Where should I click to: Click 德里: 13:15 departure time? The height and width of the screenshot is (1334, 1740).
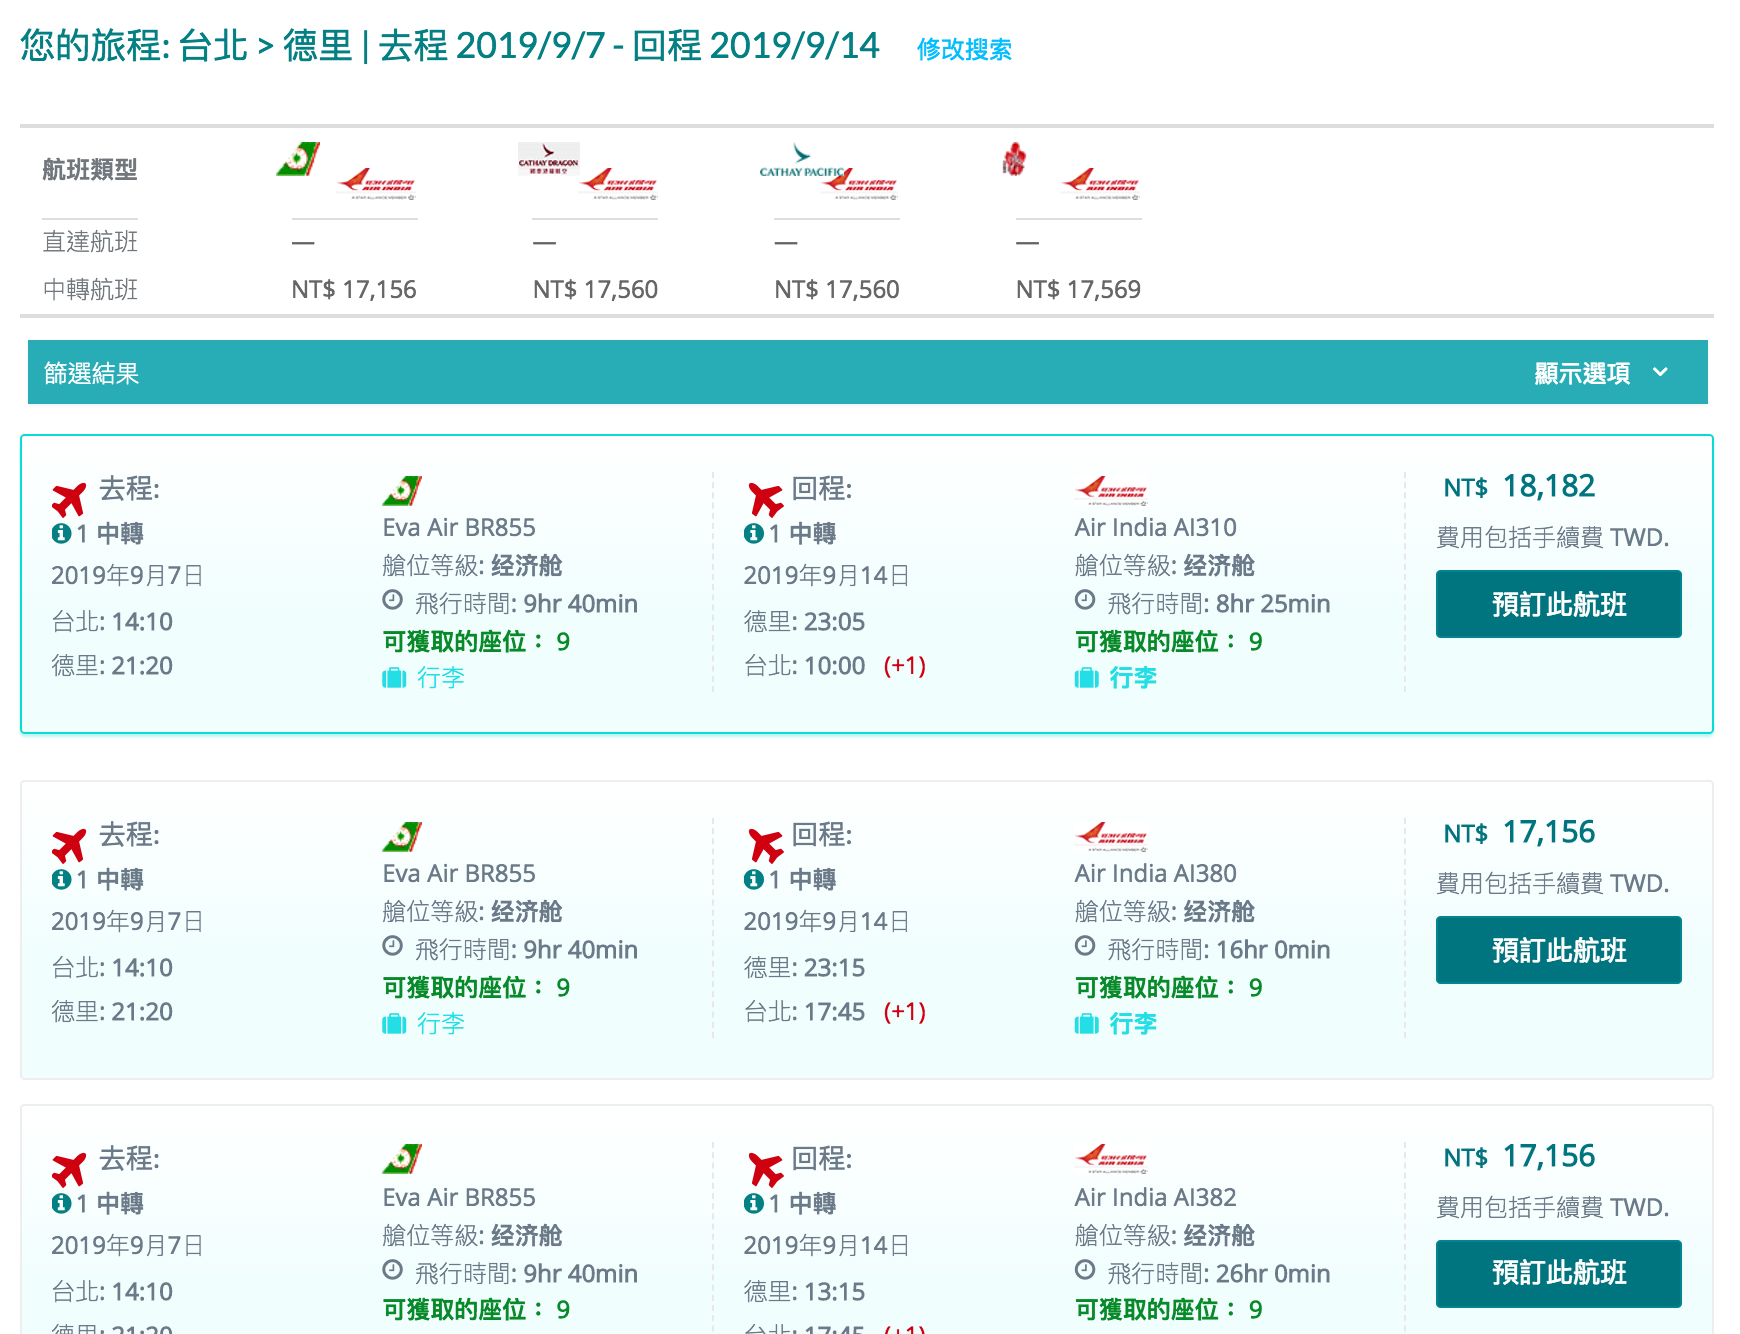804,1292
